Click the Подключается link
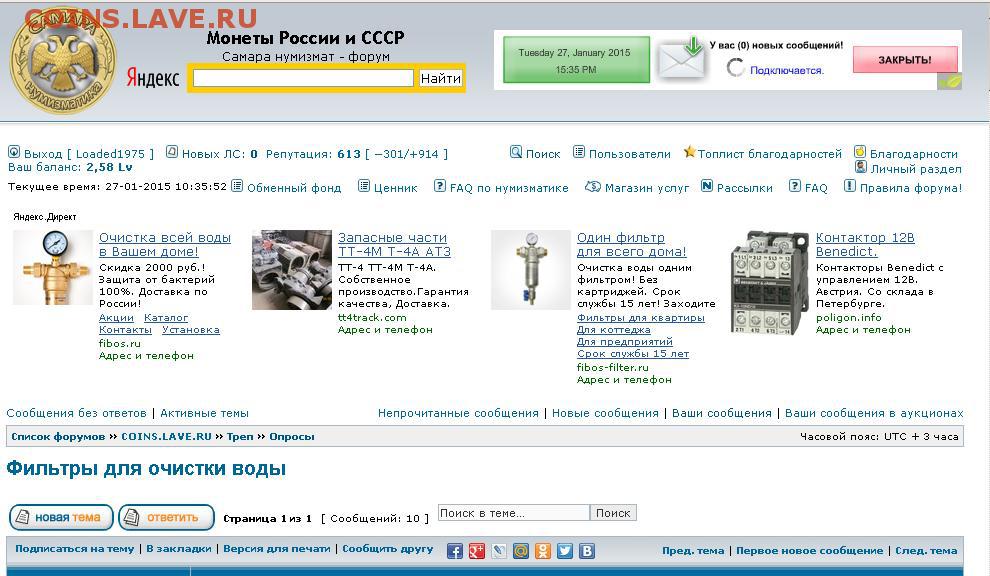 click(787, 70)
